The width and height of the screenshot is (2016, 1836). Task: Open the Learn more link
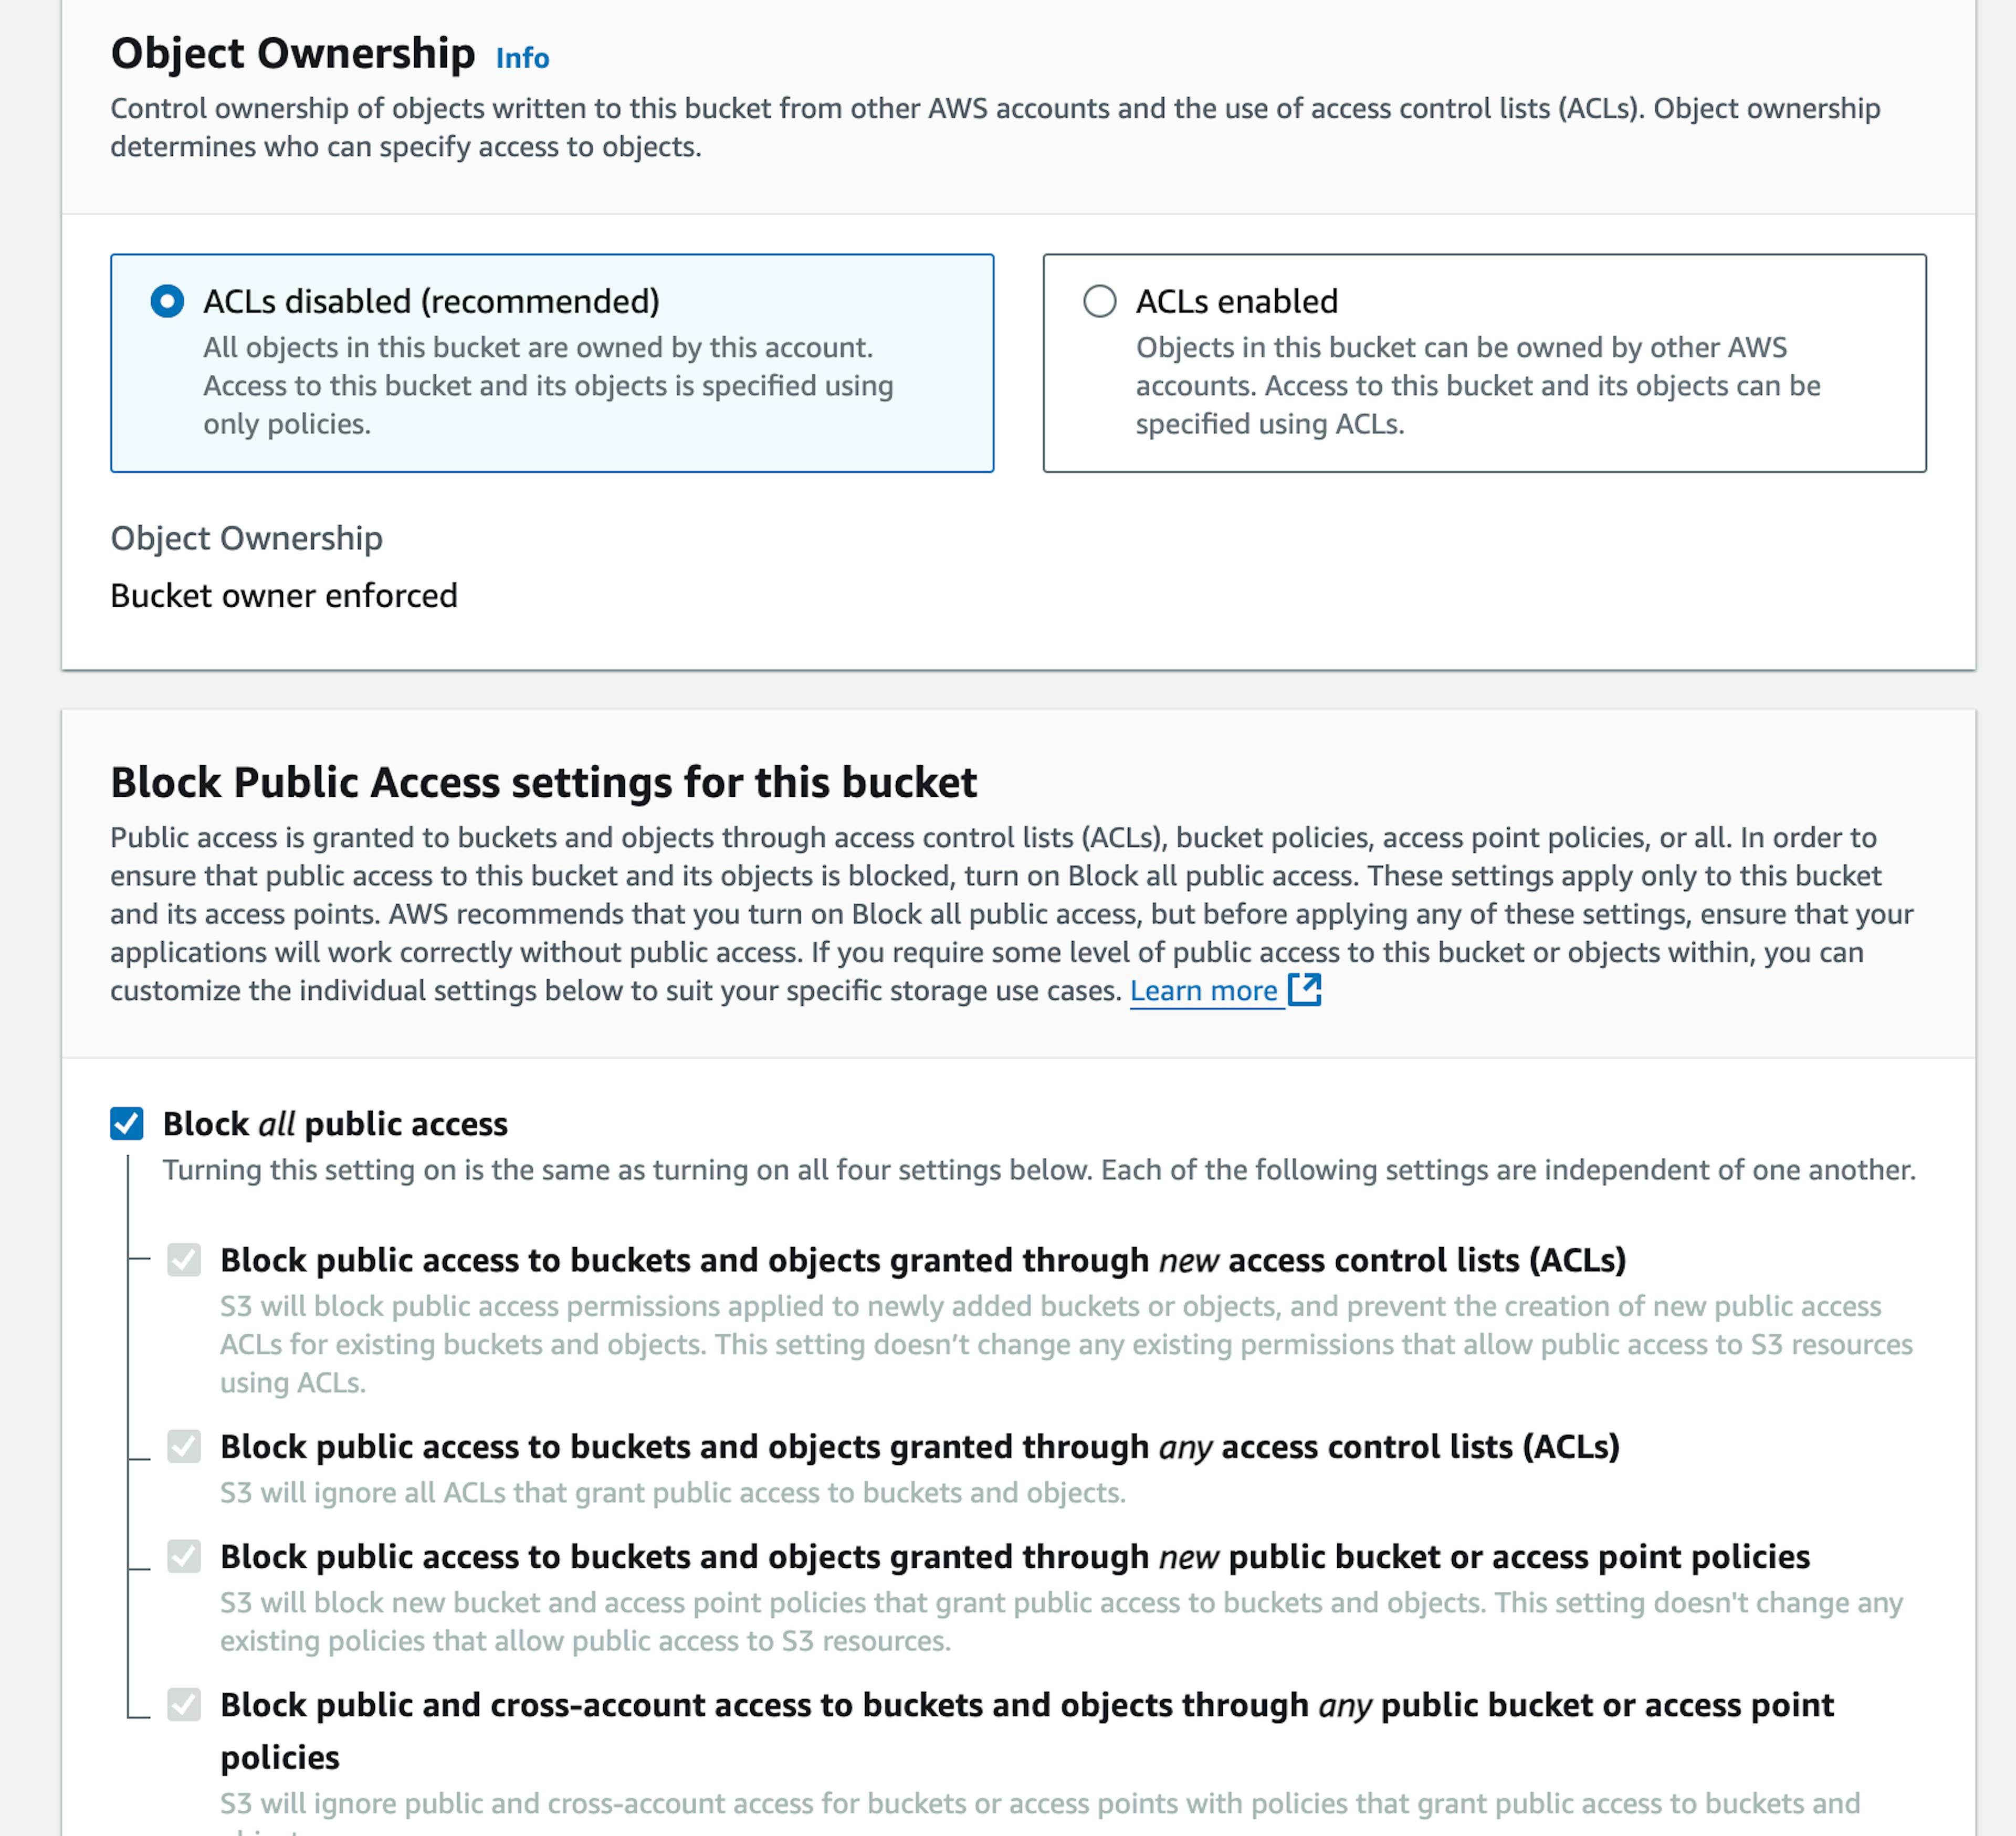pos(1204,991)
